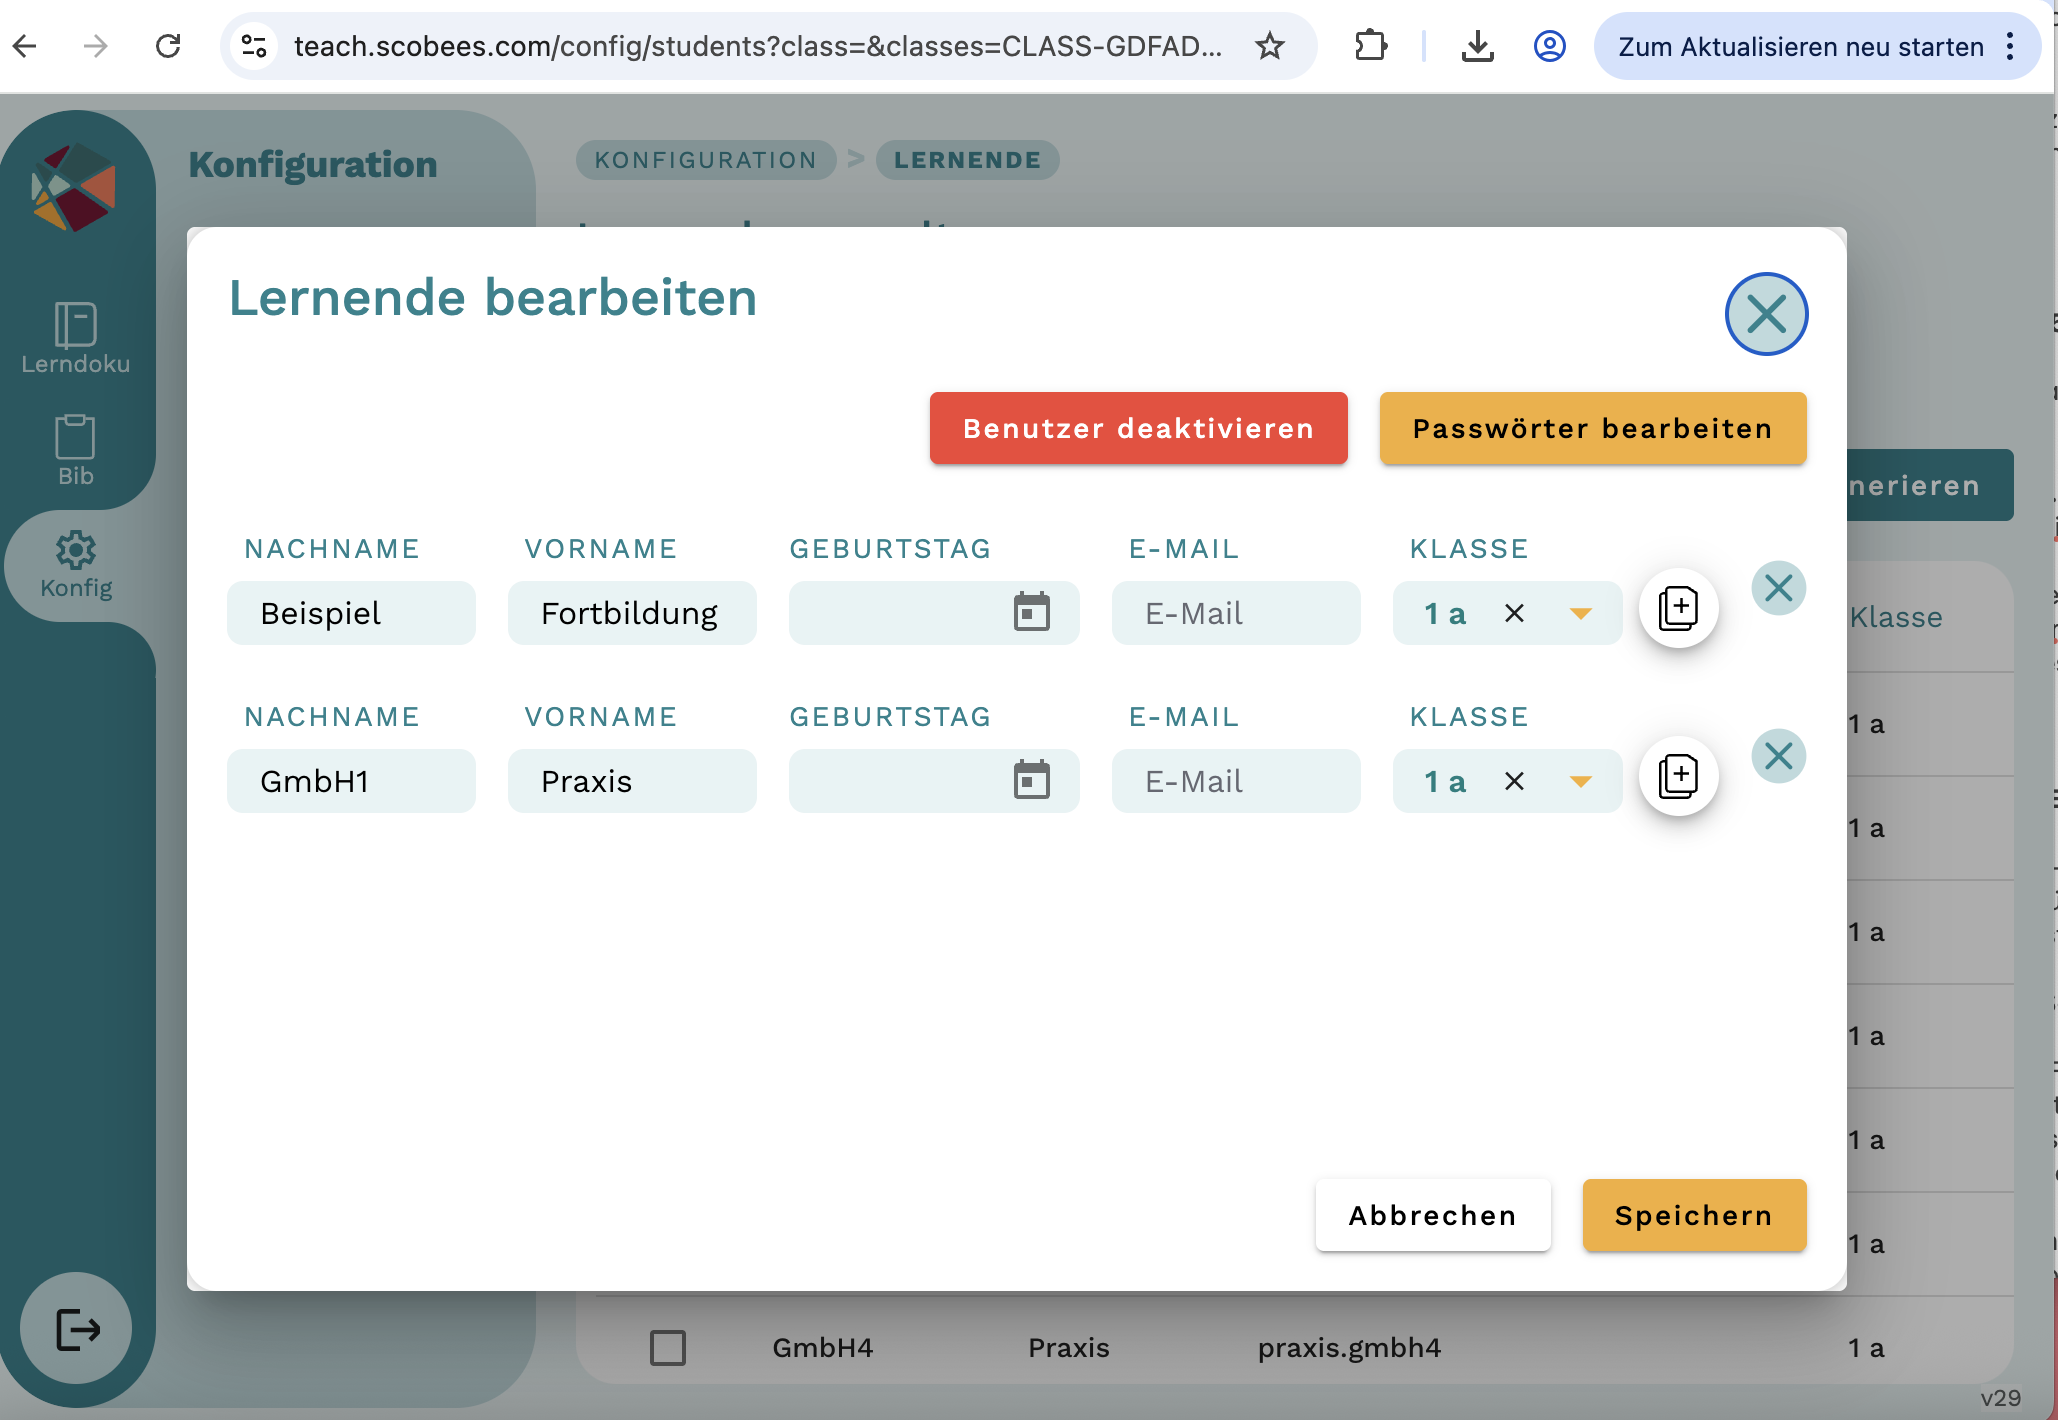
Task: Go to the KONFIGURATION breadcrumb
Action: pos(705,160)
